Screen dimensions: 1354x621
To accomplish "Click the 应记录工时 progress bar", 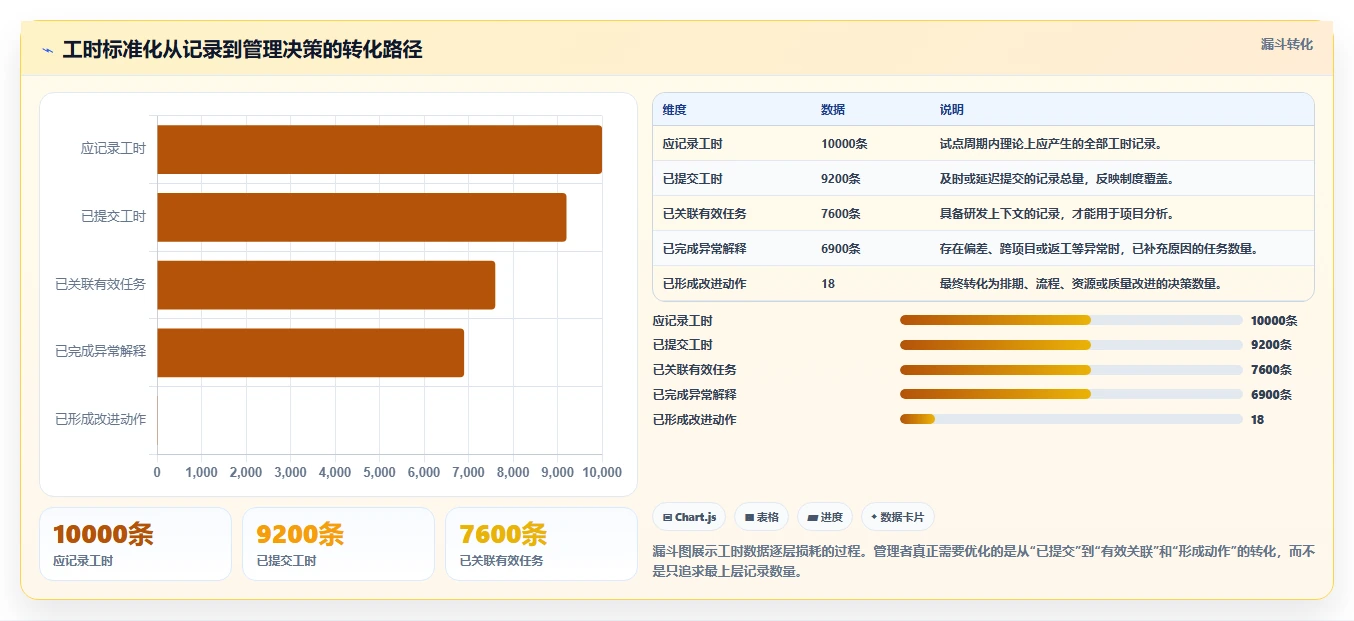I will tap(1071, 320).
